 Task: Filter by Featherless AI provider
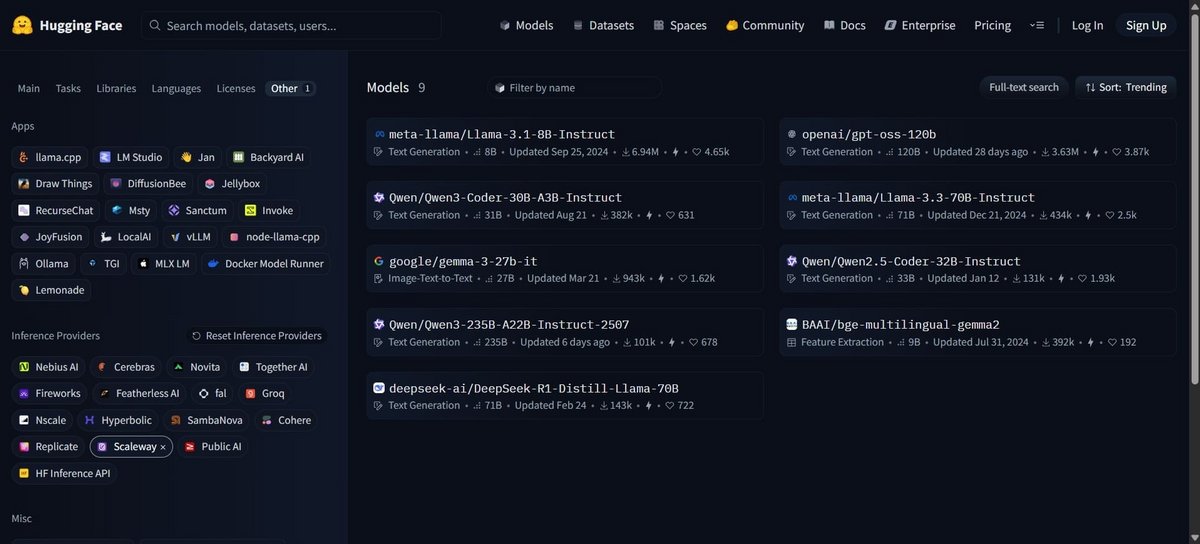(140, 394)
